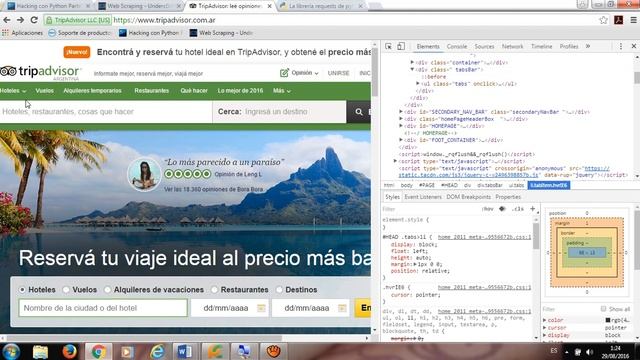Close the DevTools panel
The height and width of the screenshot is (360, 640).
633,47
